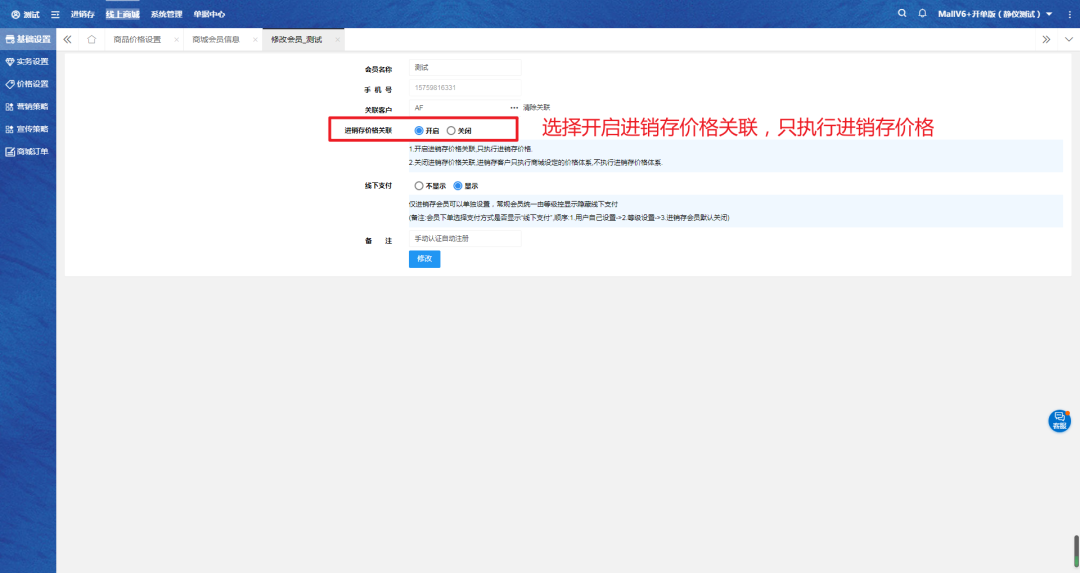The image size is (1080, 573).
Task: Select 关闭 for 进销存价格关联
Action: [x=452, y=130]
